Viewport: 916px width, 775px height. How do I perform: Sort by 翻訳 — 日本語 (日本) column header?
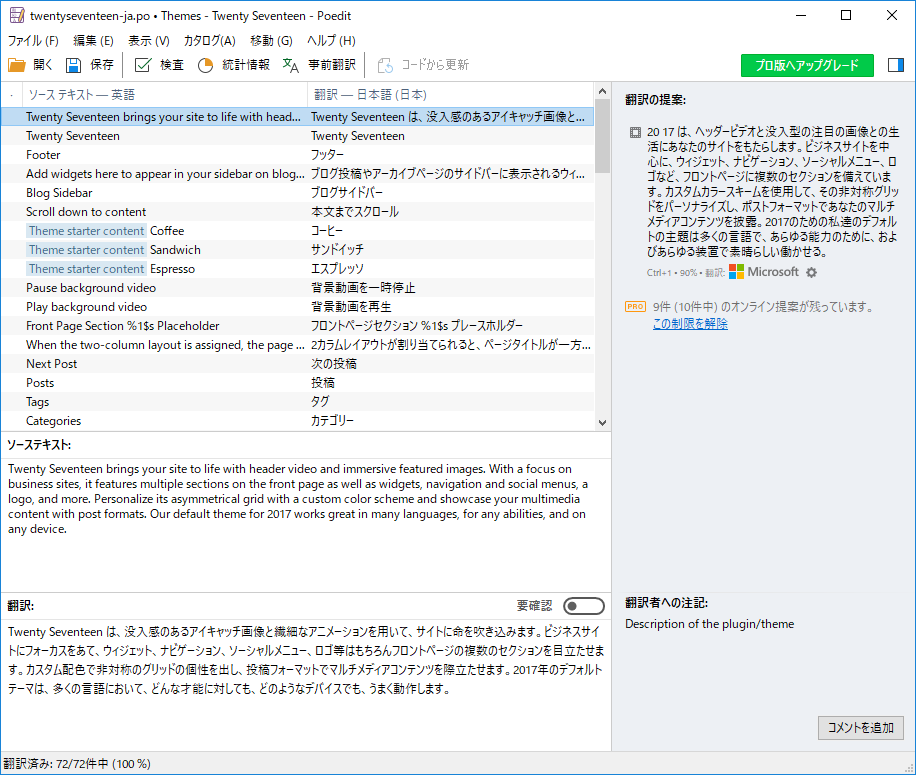(x=451, y=95)
